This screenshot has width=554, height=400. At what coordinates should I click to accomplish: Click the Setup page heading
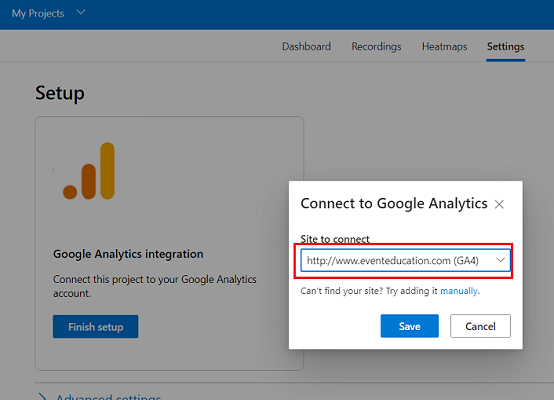(60, 93)
